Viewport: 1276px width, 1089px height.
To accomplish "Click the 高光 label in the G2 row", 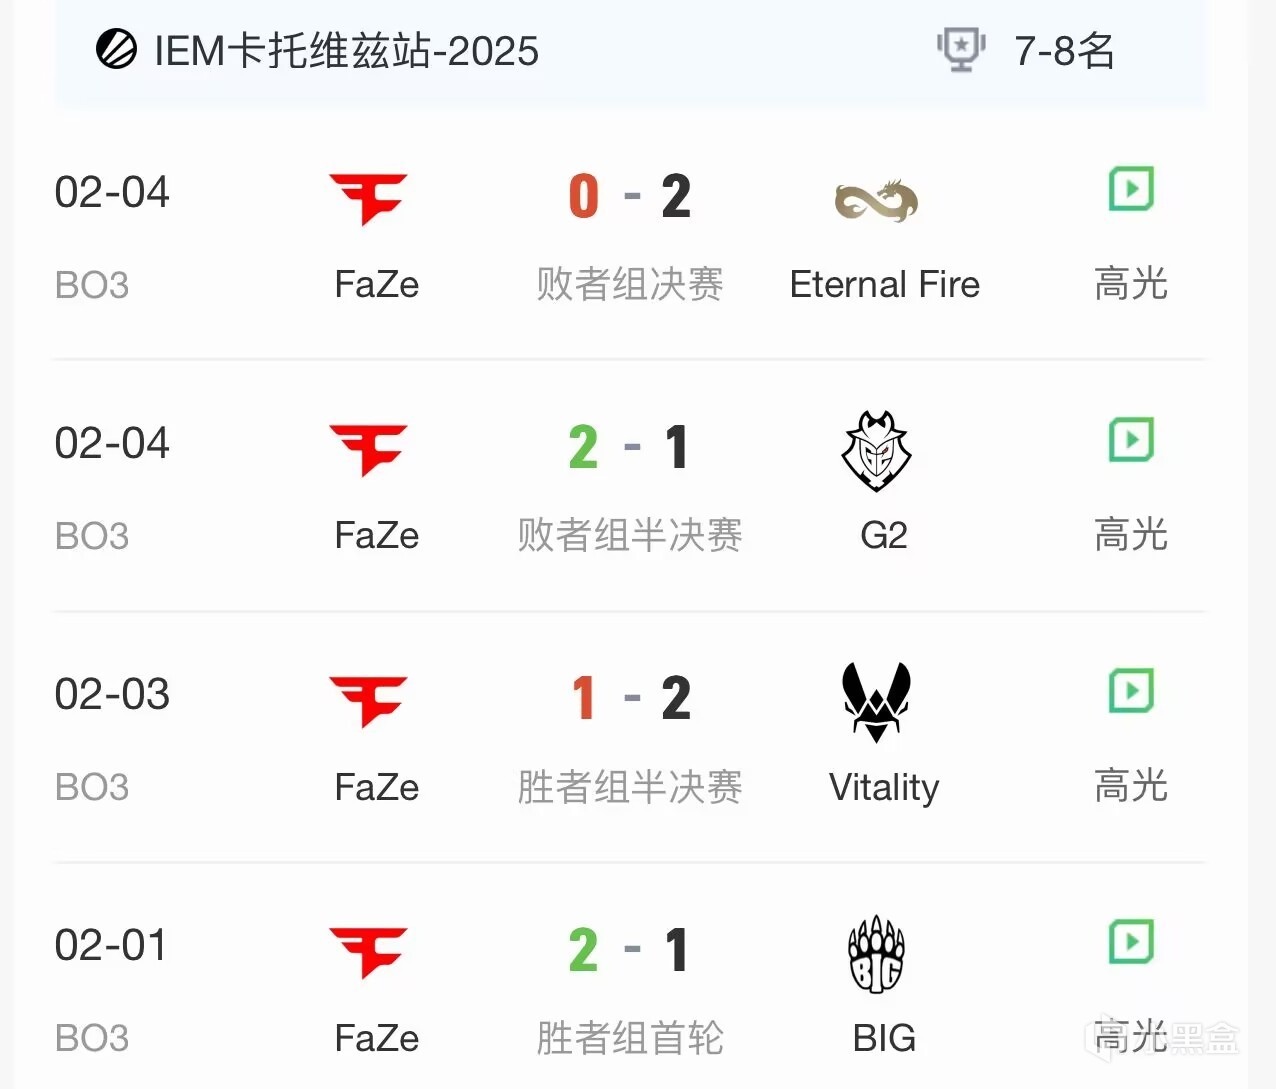I will (x=1131, y=535).
